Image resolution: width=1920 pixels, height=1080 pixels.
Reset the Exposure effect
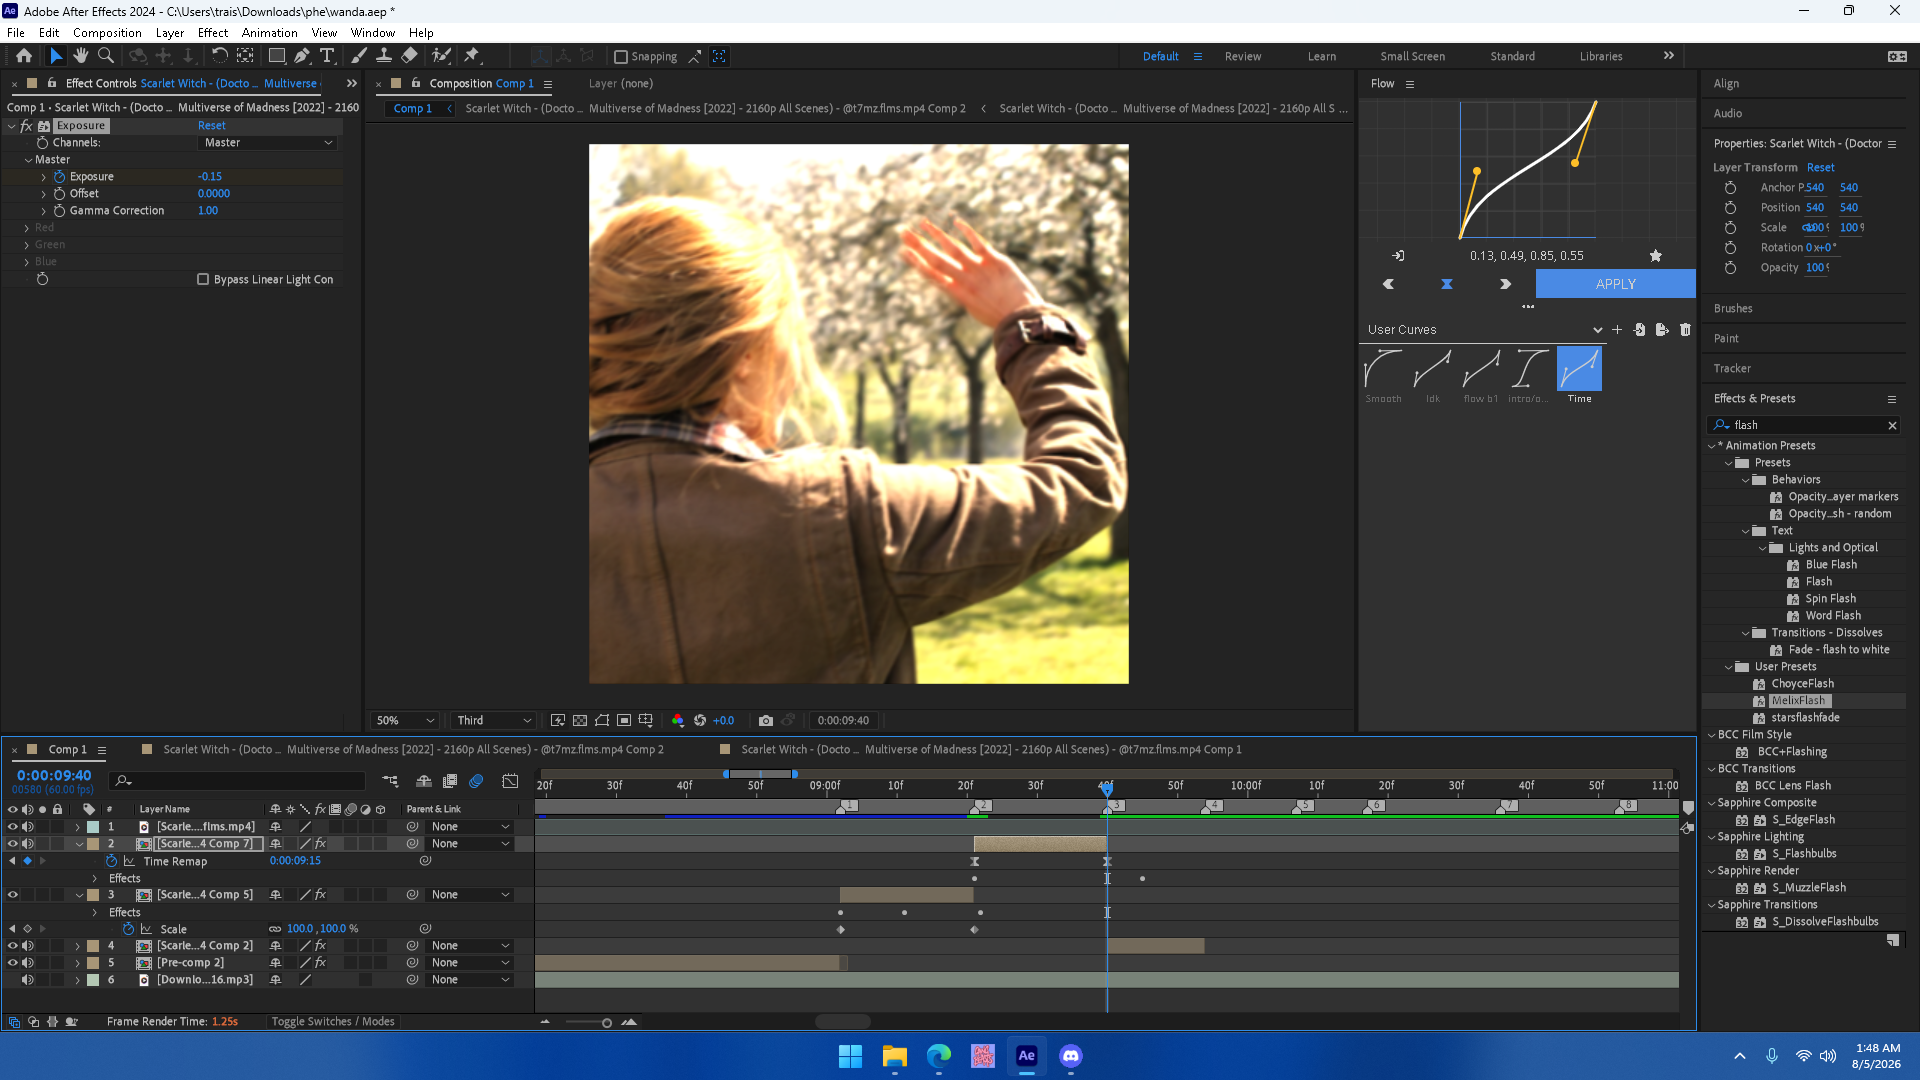211,126
